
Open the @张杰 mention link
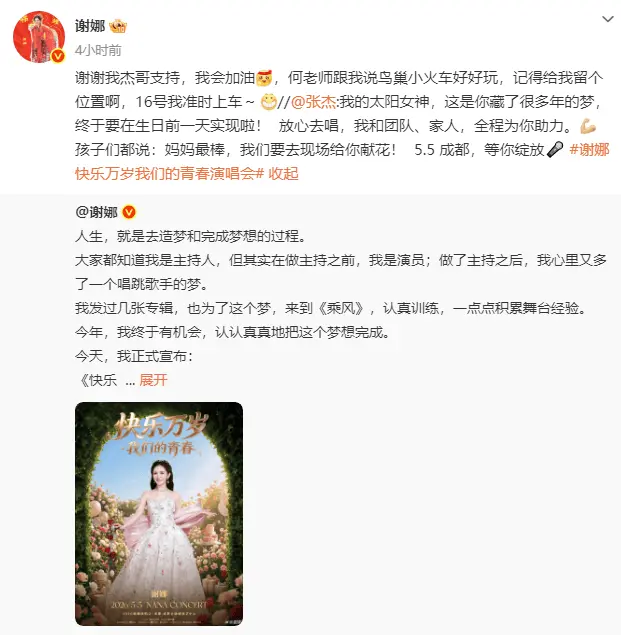(314, 102)
